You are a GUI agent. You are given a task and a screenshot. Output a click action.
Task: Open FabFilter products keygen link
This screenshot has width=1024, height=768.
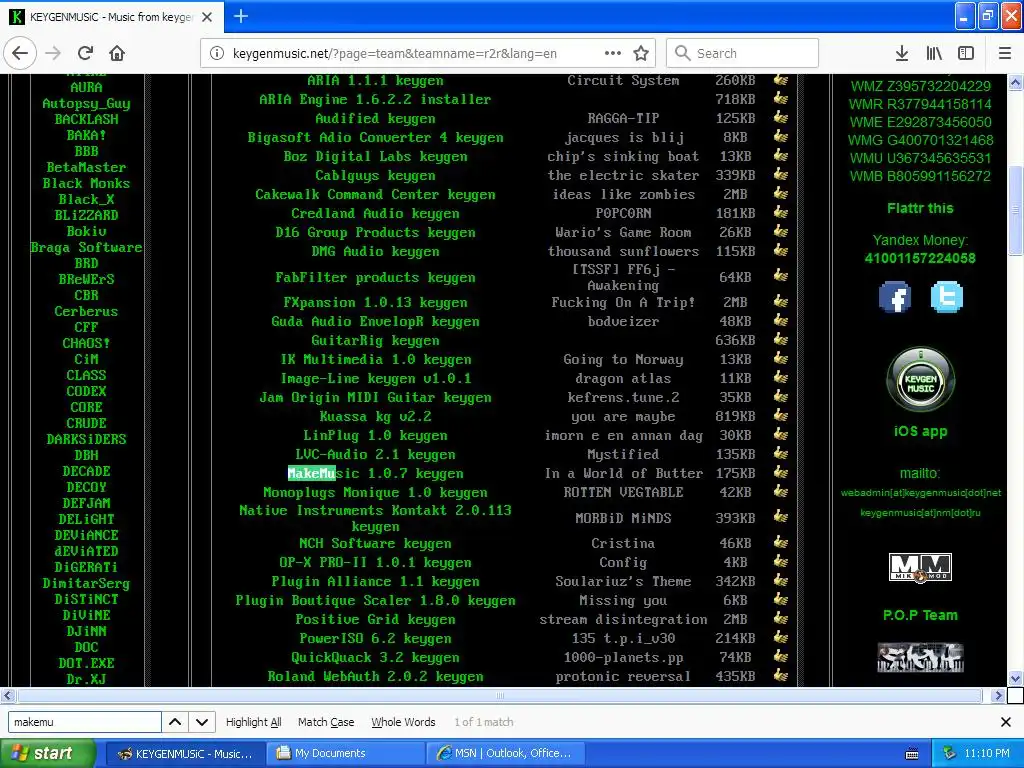[x=375, y=277]
